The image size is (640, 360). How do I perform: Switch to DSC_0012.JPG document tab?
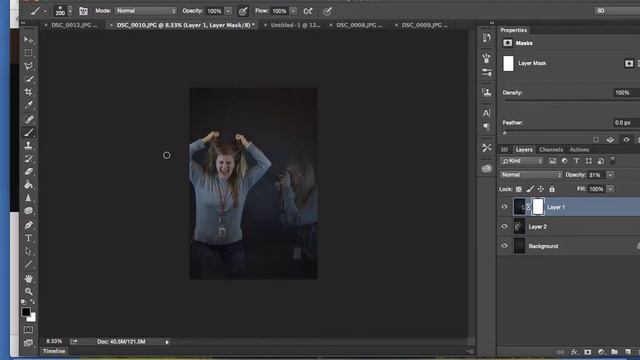(74, 25)
